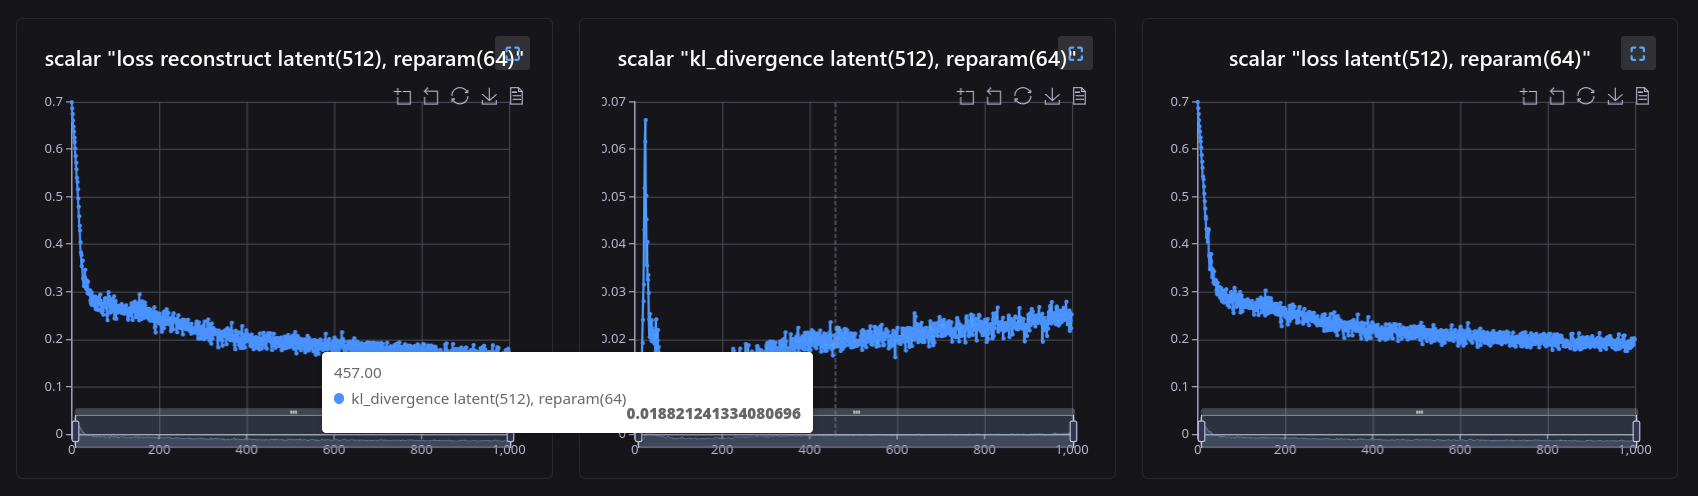Expand the loss reconstruct chart to fullscreen

(512, 53)
